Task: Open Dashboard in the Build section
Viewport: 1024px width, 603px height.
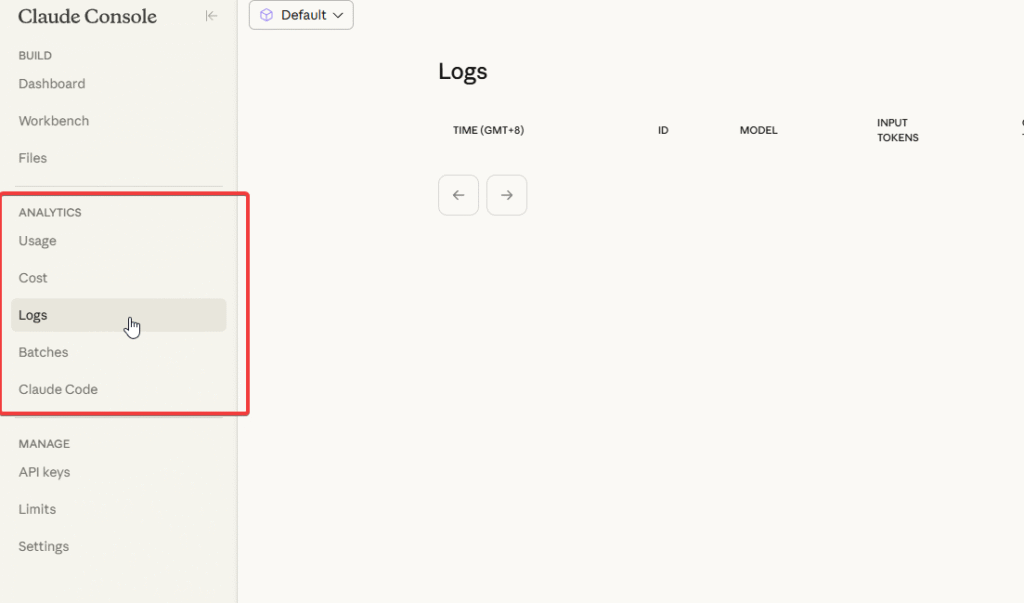Action: [x=52, y=84]
